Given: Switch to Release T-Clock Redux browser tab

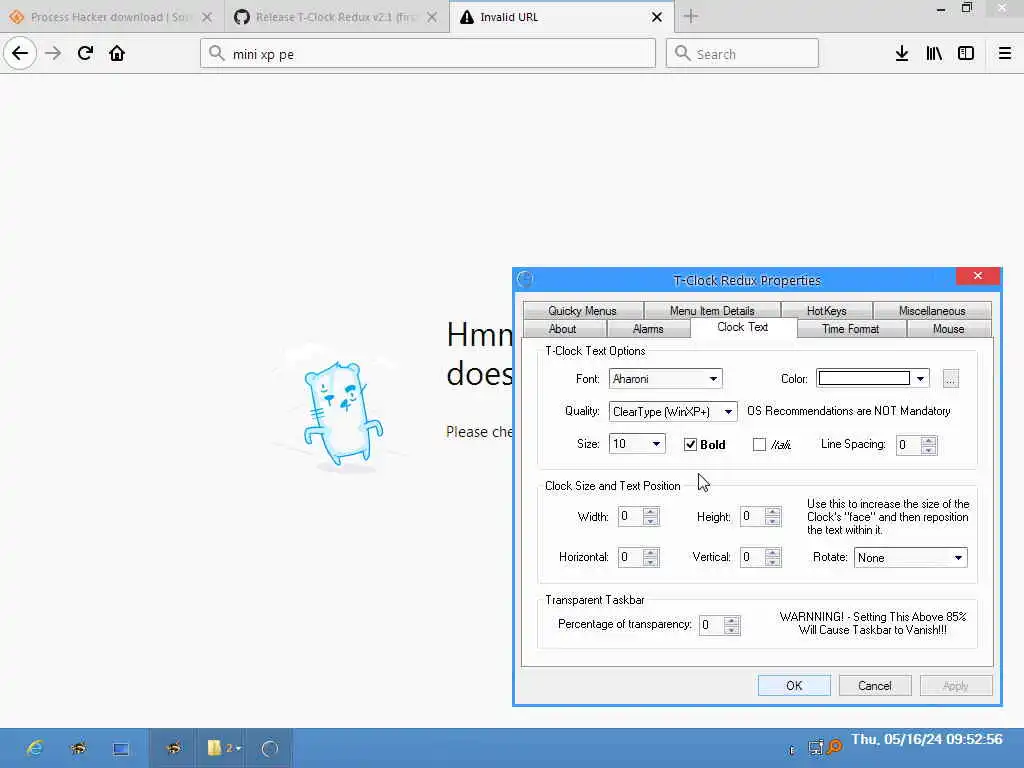Looking at the screenshot, I should (x=337, y=17).
